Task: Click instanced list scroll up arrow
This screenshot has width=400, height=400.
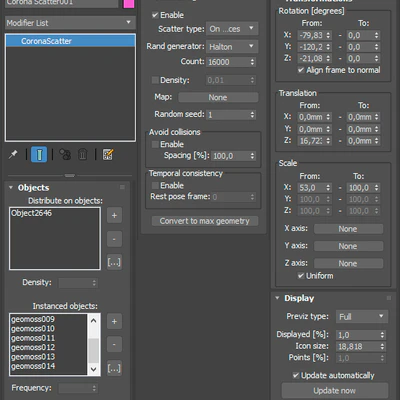Action: point(94,320)
